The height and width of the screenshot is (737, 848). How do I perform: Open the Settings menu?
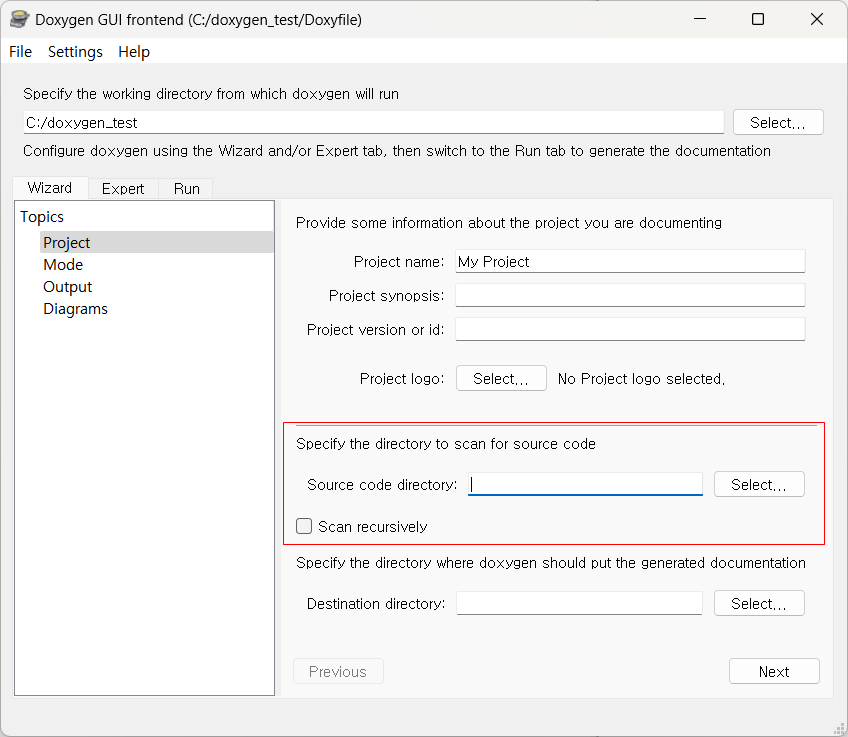(75, 52)
